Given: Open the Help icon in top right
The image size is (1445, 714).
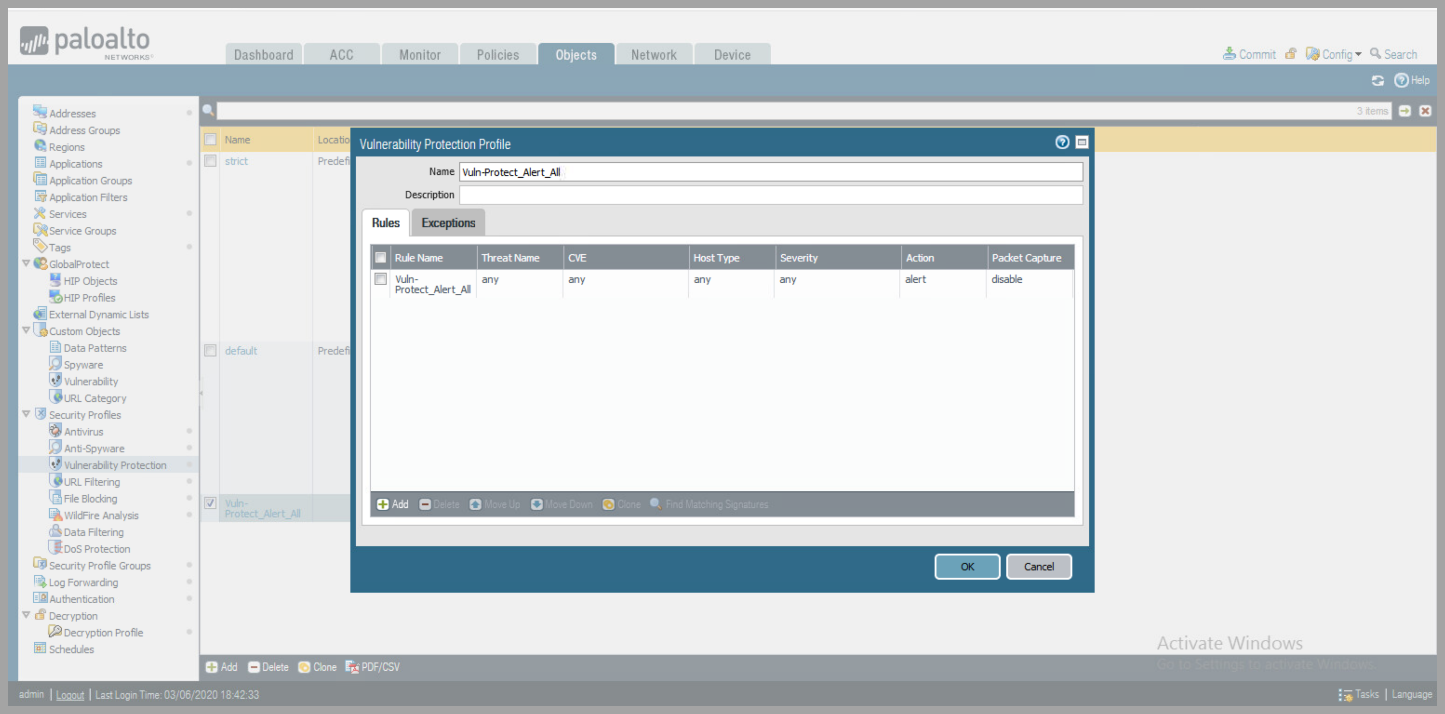Looking at the screenshot, I should (1402, 80).
